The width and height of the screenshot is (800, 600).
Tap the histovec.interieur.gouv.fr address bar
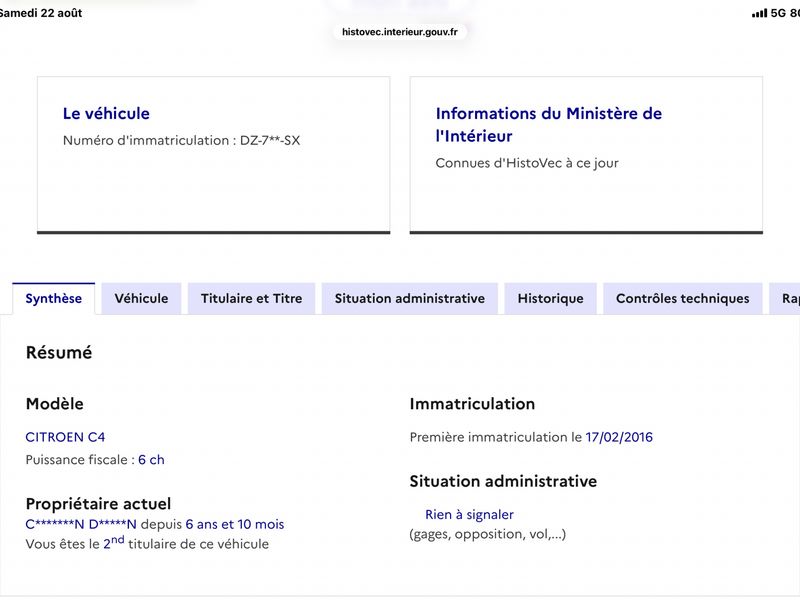[x=399, y=32]
